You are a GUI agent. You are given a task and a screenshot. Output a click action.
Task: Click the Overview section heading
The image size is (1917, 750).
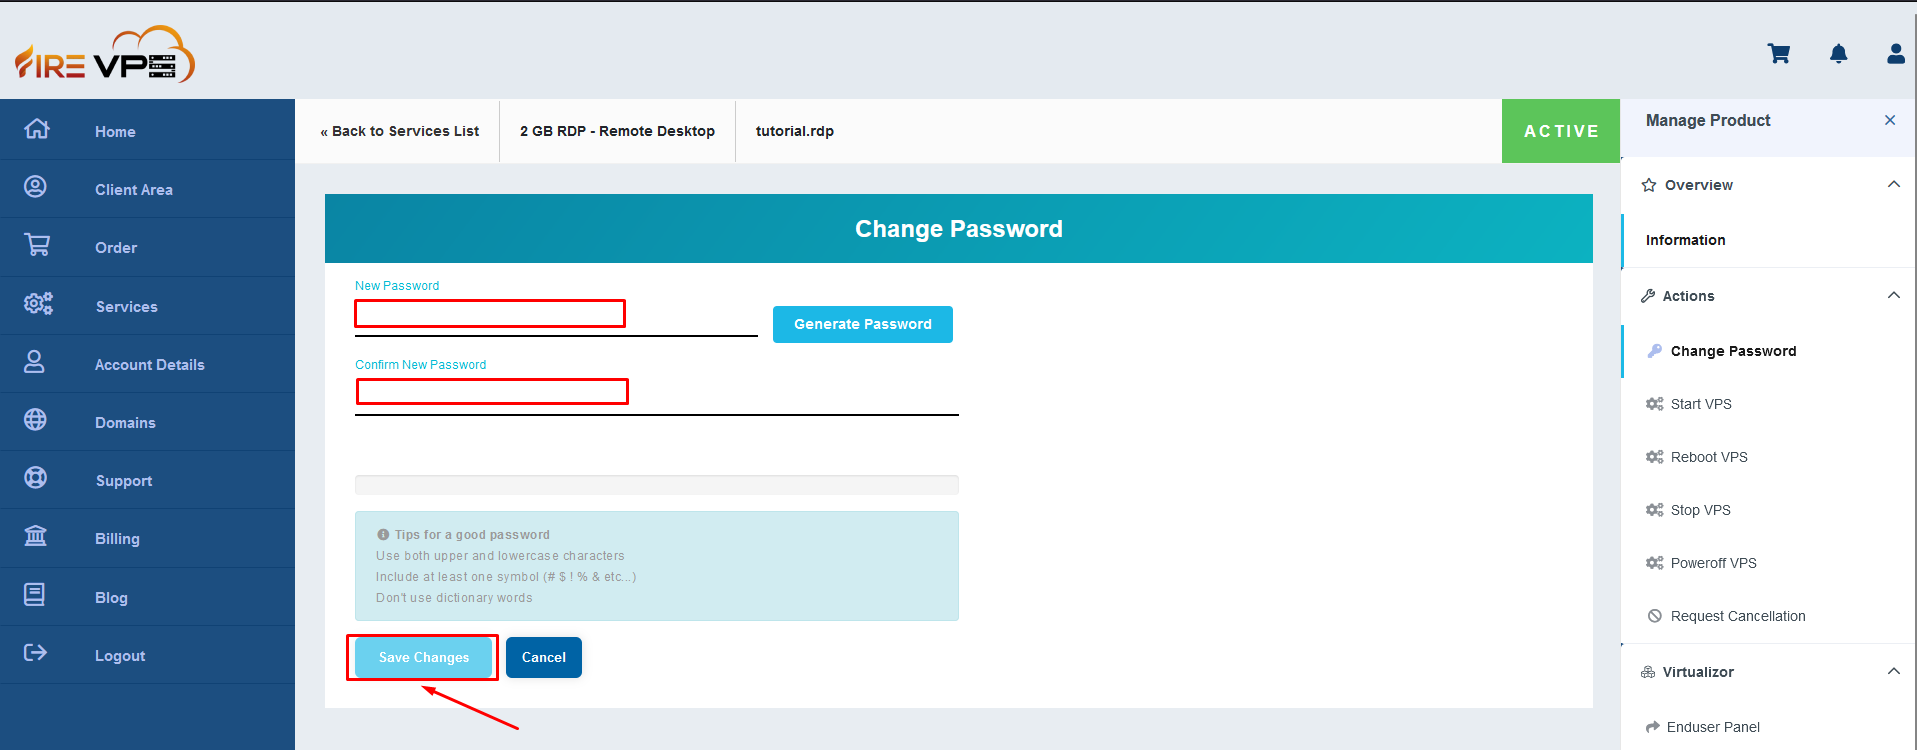[x=1699, y=185]
